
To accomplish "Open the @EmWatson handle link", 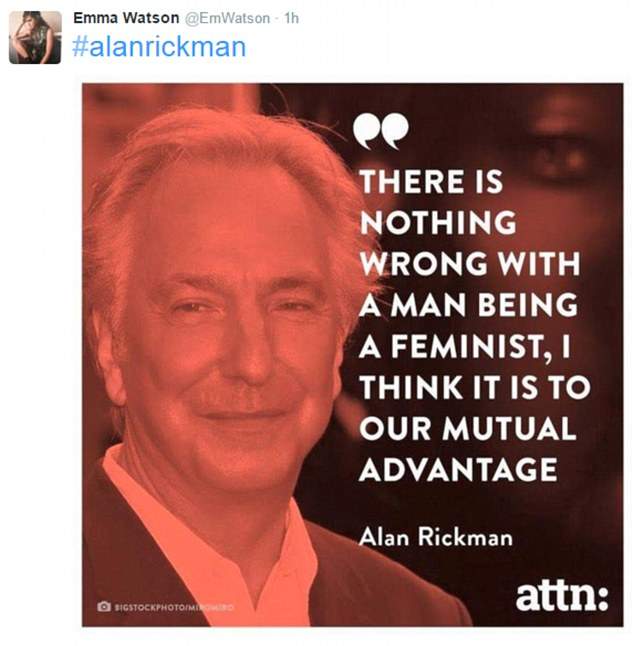I will [x=227, y=19].
